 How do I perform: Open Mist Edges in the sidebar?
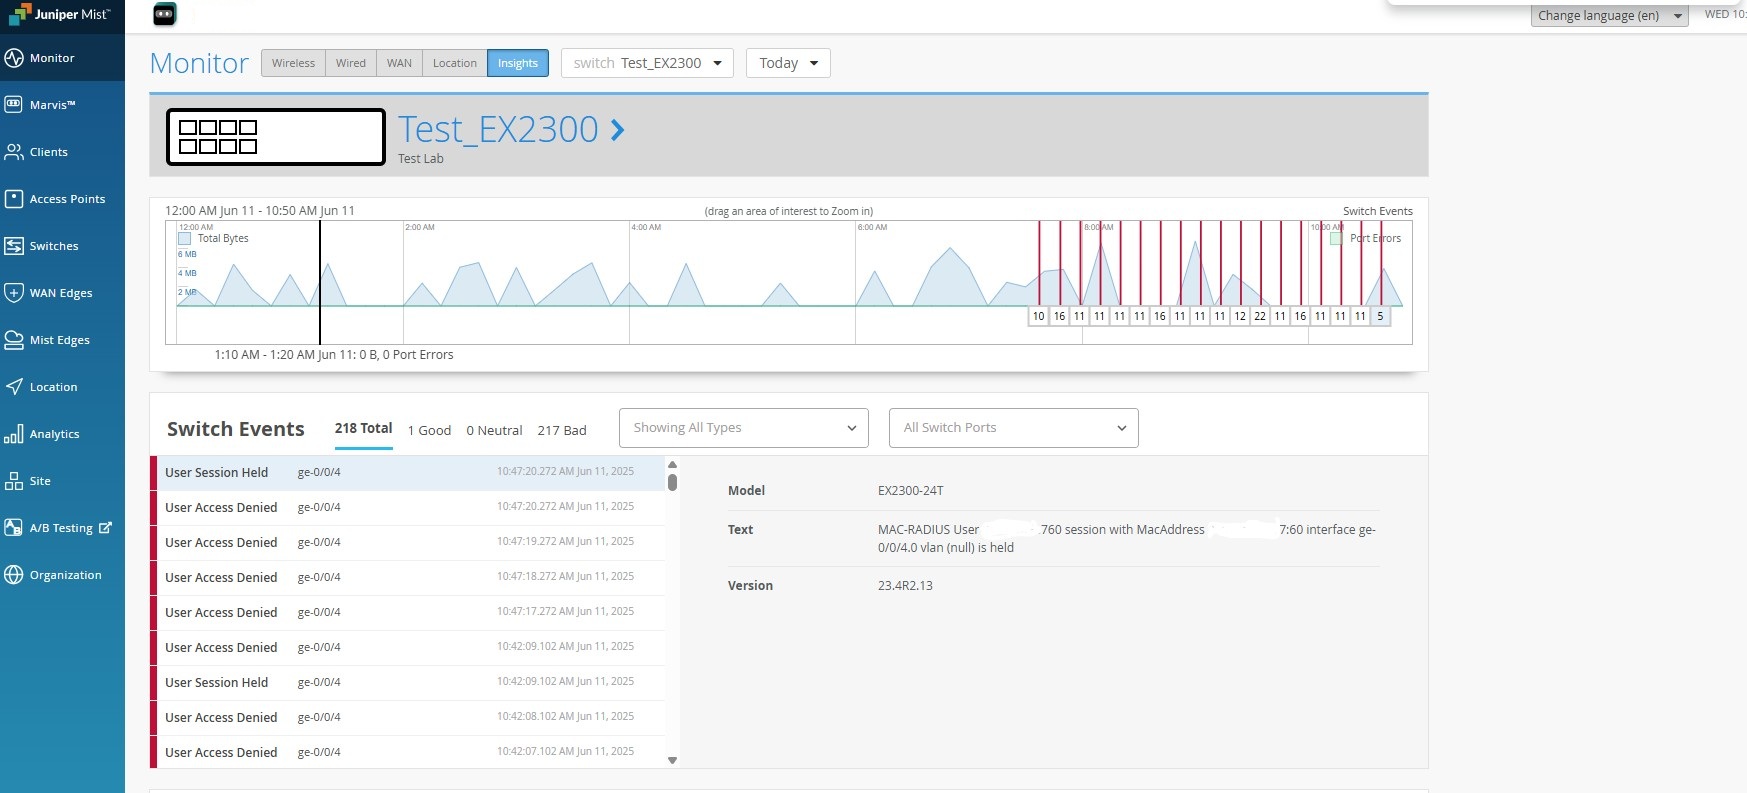coord(62,340)
